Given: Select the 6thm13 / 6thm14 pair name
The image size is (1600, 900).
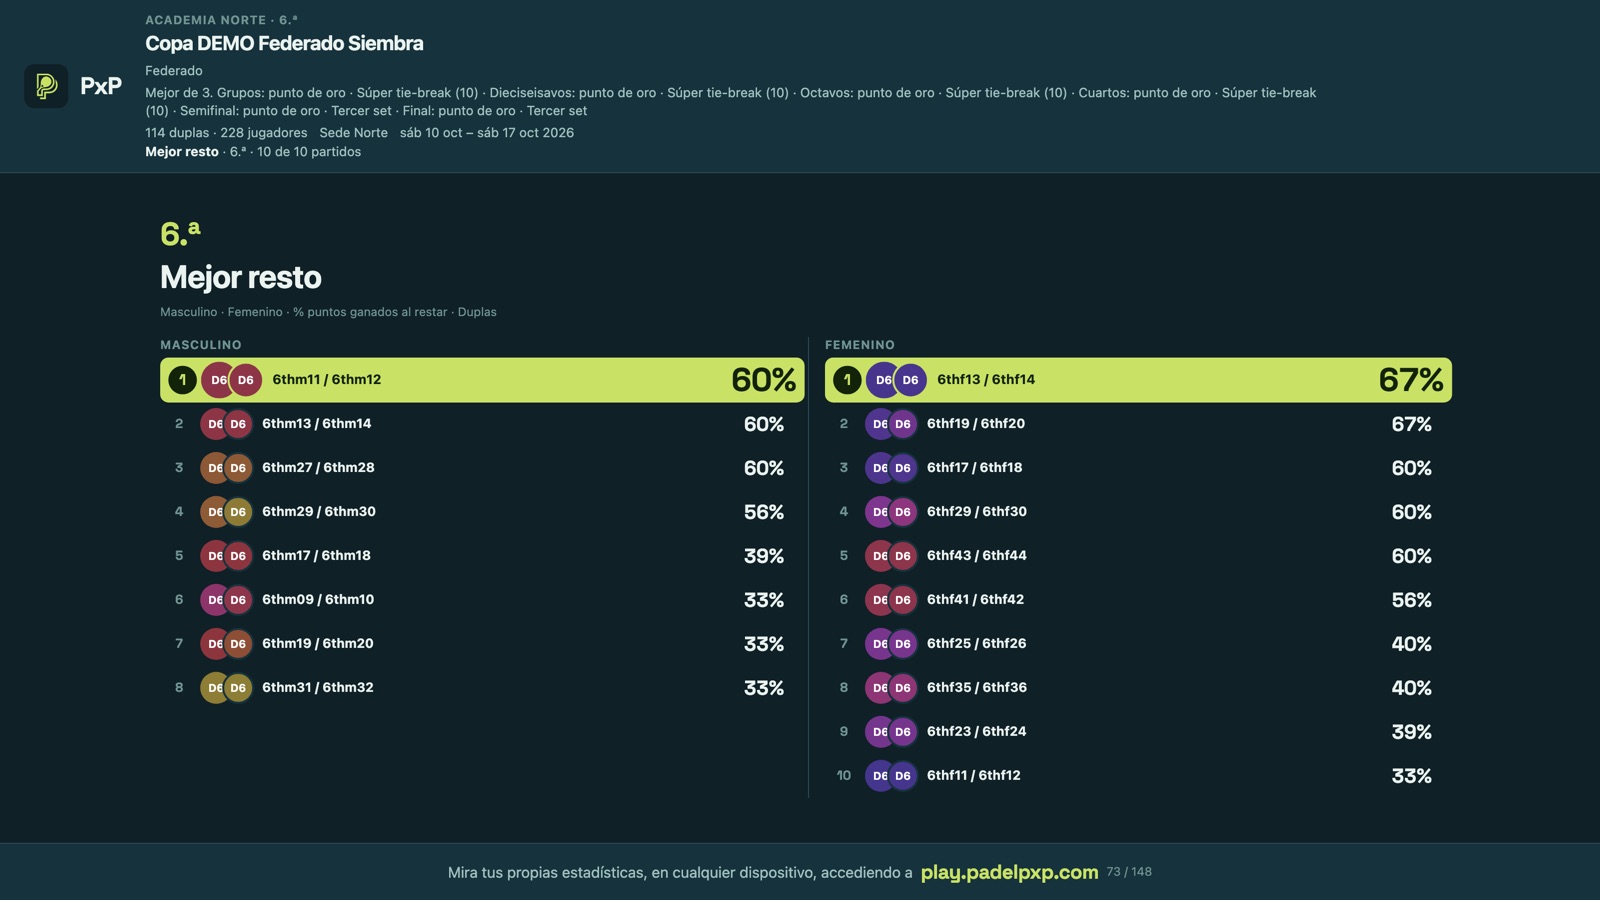Looking at the screenshot, I should point(317,424).
